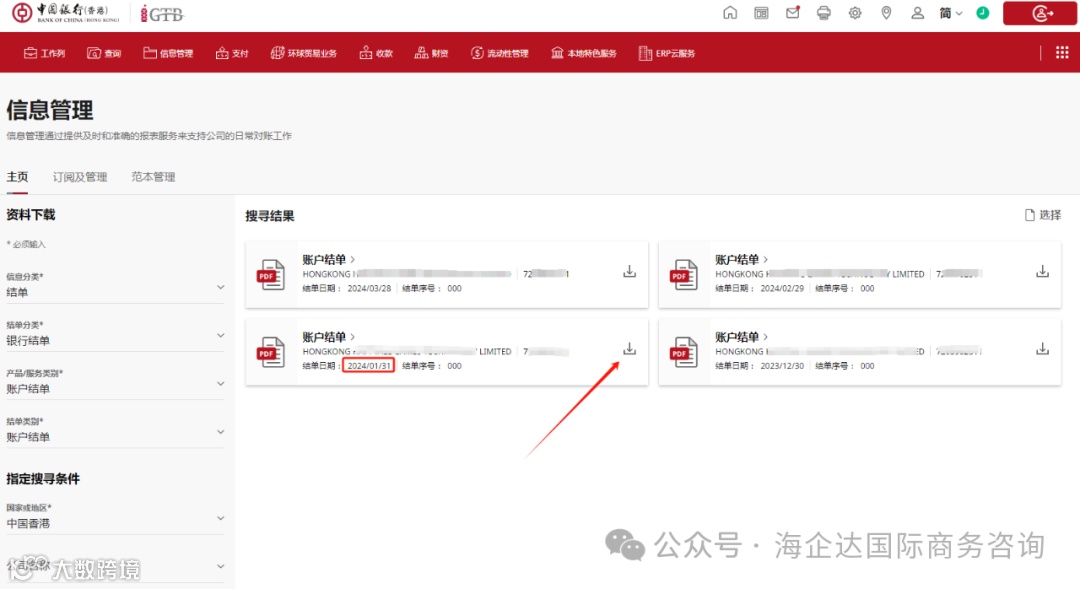Open the language dropdown 简
Image resolution: width=1080 pixels, height=589 pixels.
pos(951,13)
